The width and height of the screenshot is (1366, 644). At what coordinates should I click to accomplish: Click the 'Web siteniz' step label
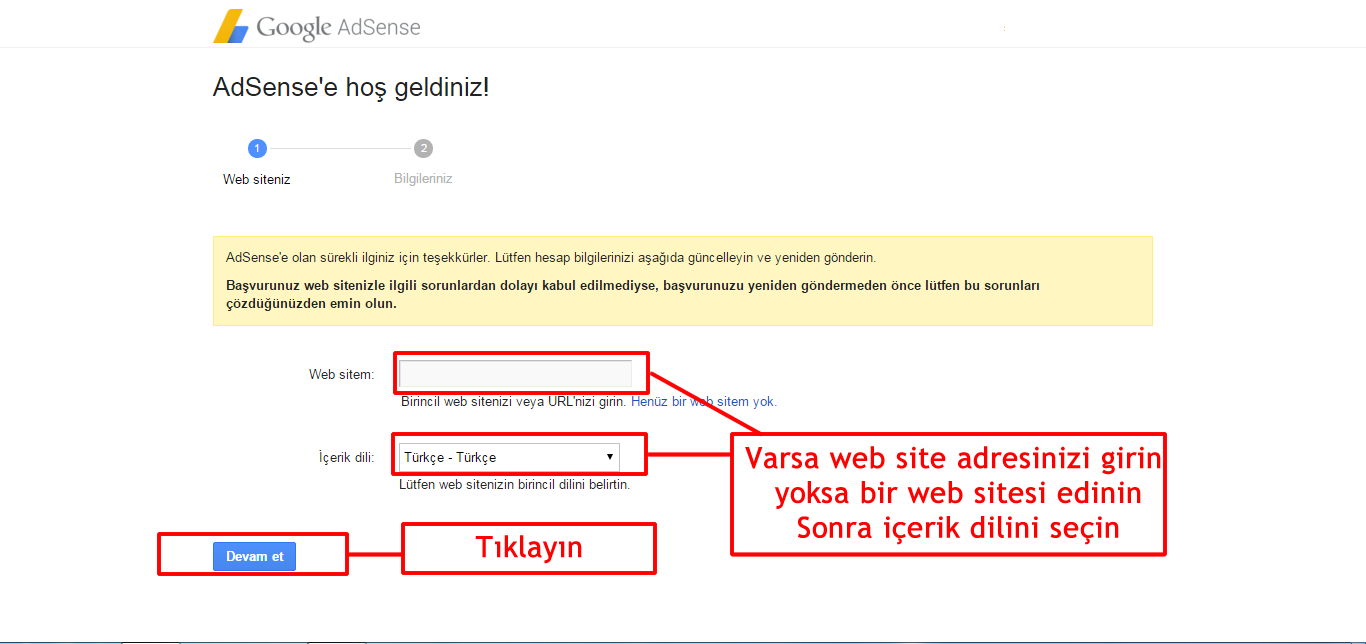(257, 180)
